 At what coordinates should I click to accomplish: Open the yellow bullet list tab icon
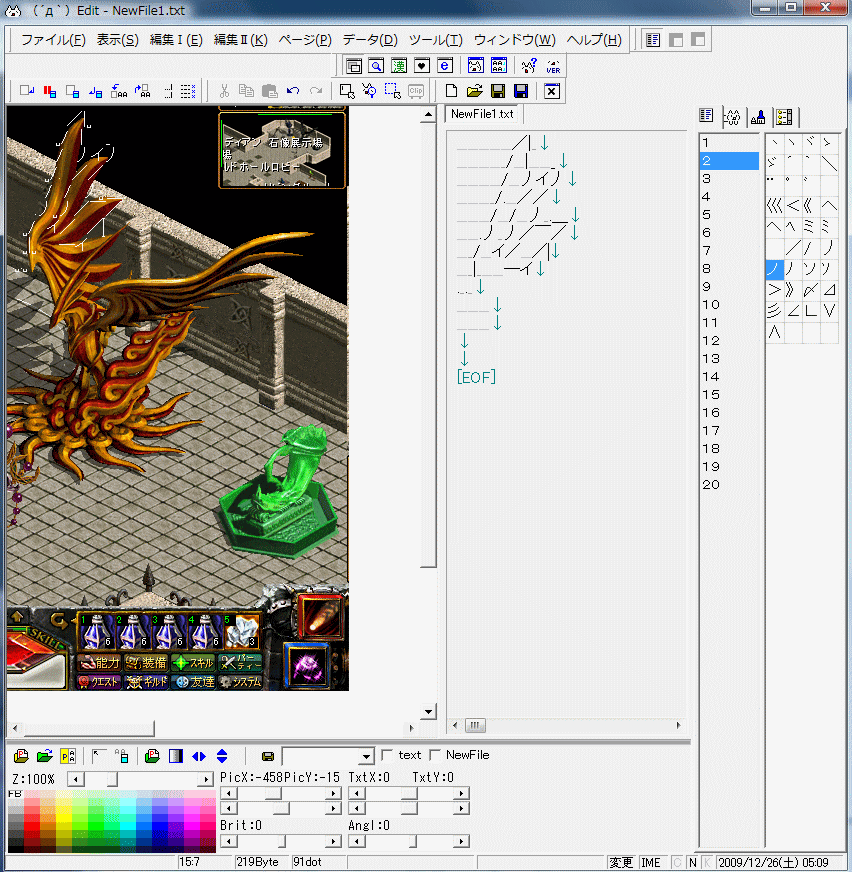pyautogui.click(x=784, y=117)
